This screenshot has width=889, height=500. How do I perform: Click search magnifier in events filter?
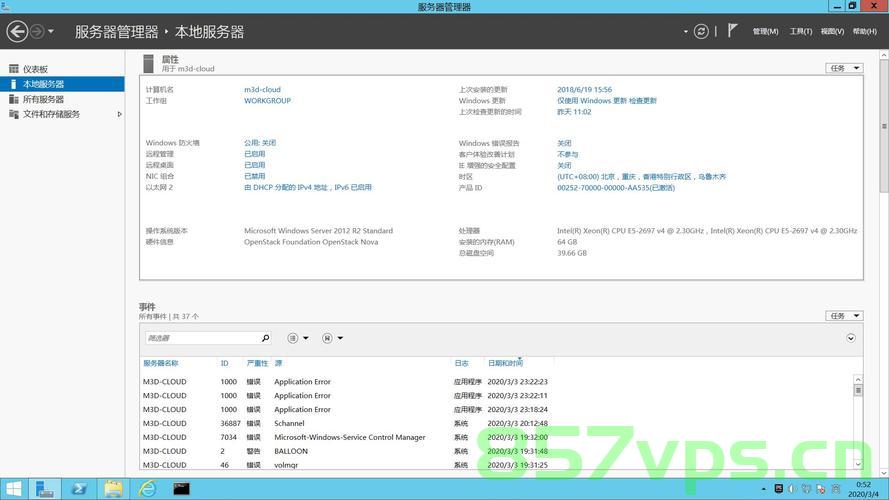(265, 338)
